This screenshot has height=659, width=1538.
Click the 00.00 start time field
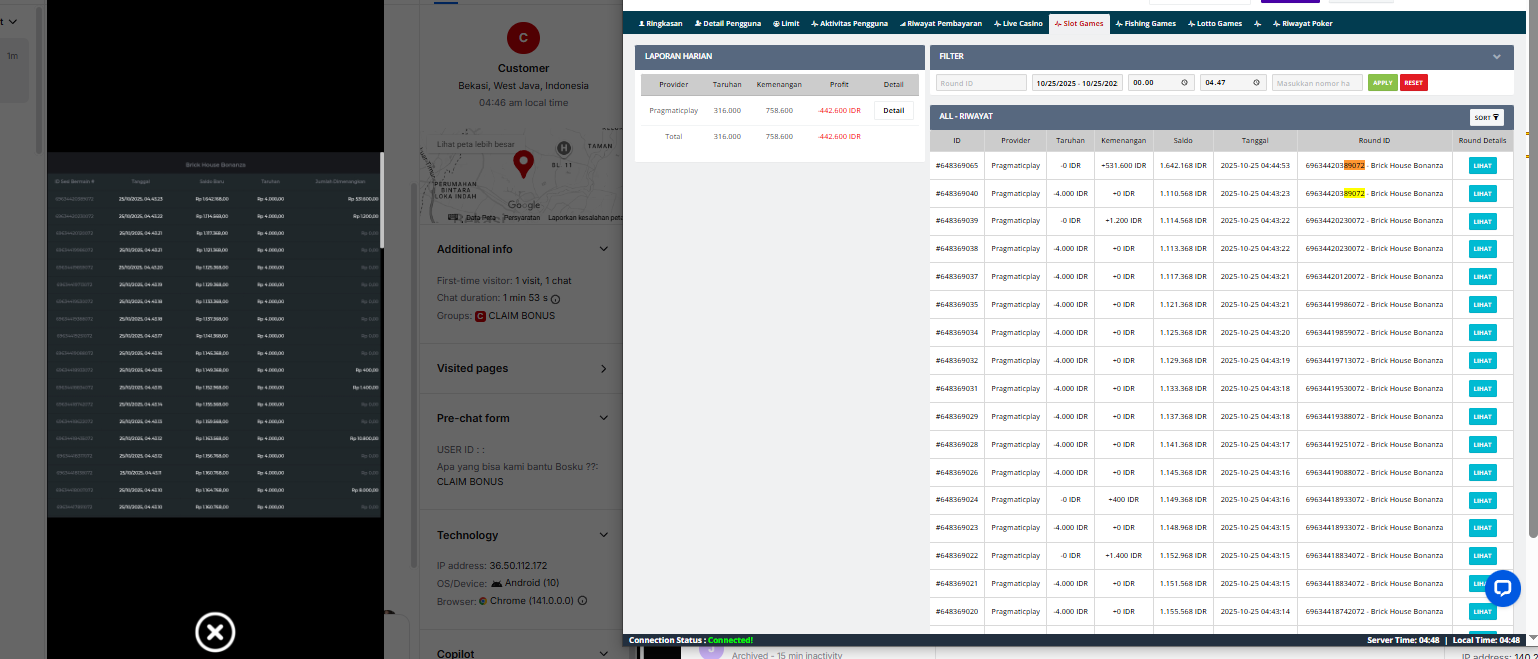pos(1161,83)
